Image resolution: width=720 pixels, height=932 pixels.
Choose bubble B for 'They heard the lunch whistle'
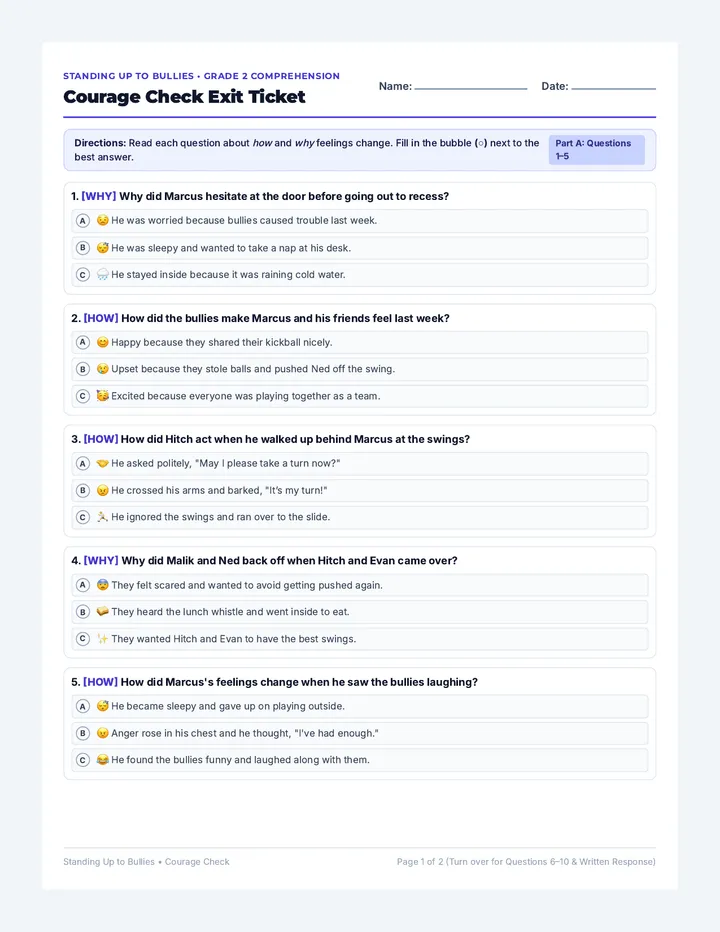pos(83,612)
